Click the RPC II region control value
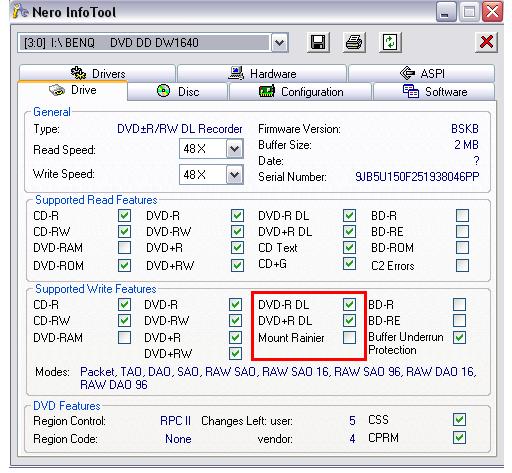This screenshot has width=512, height=473. click(175, 421)
